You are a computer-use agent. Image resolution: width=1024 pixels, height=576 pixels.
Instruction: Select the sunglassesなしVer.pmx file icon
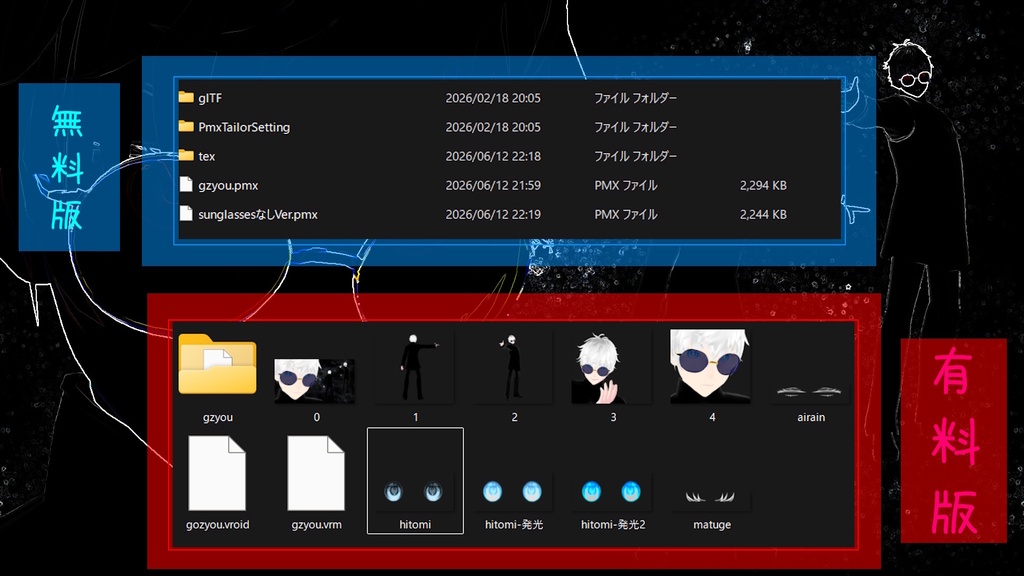click(x=186, y=214)
